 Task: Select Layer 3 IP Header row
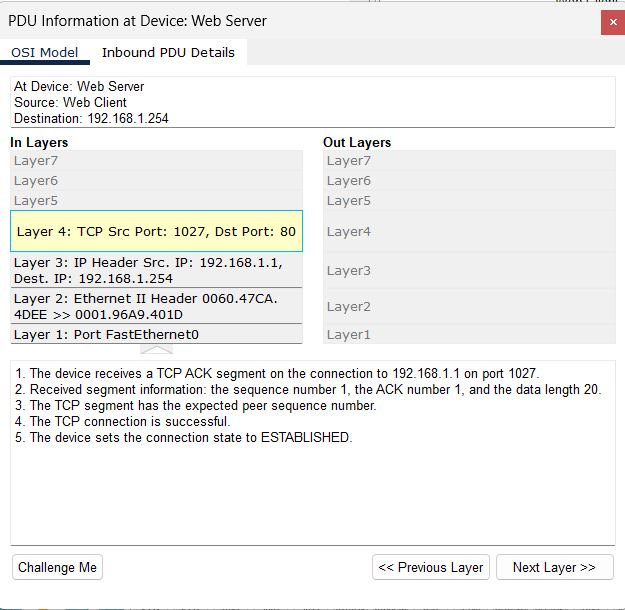(156, 270)
